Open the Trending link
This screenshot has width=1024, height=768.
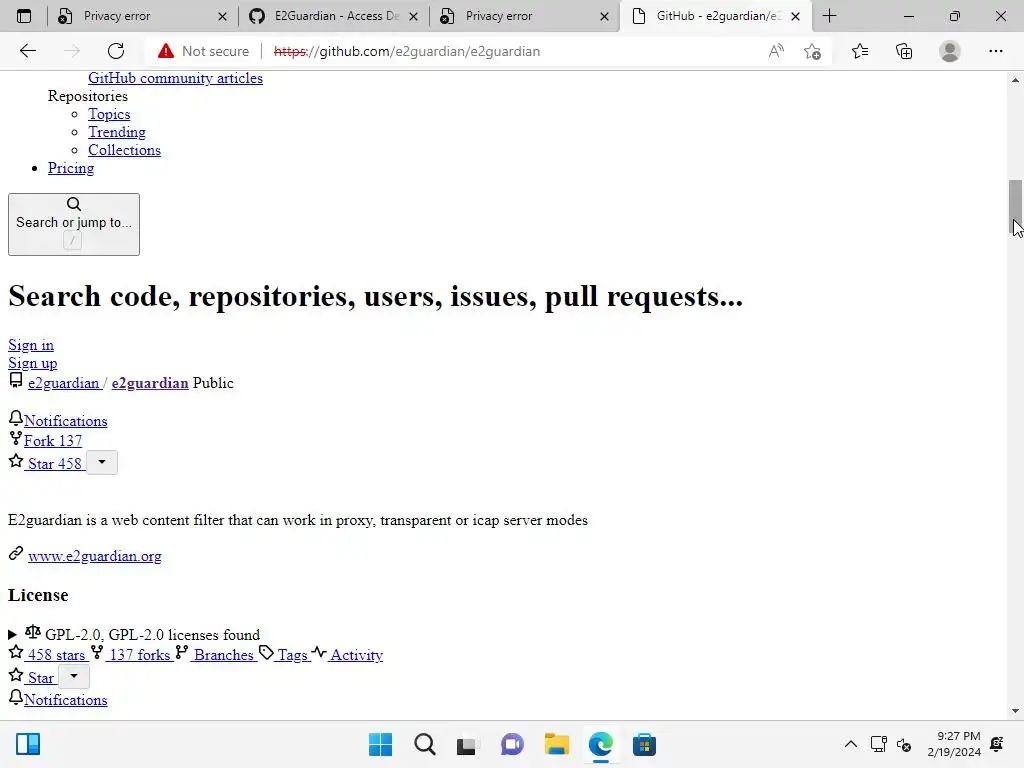tap(117, 132)
